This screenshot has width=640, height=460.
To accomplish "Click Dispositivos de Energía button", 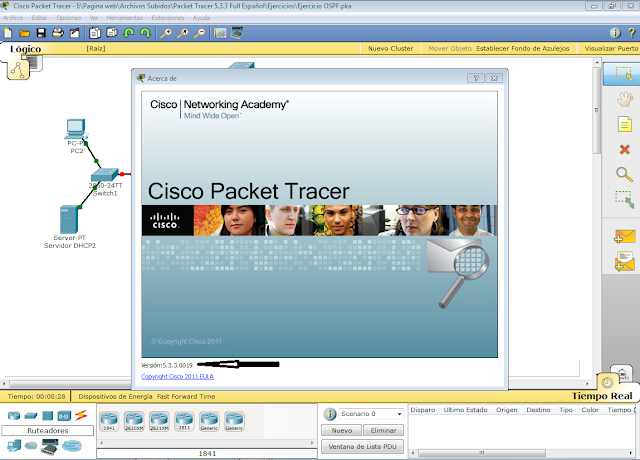I will [x=115, y=396].
